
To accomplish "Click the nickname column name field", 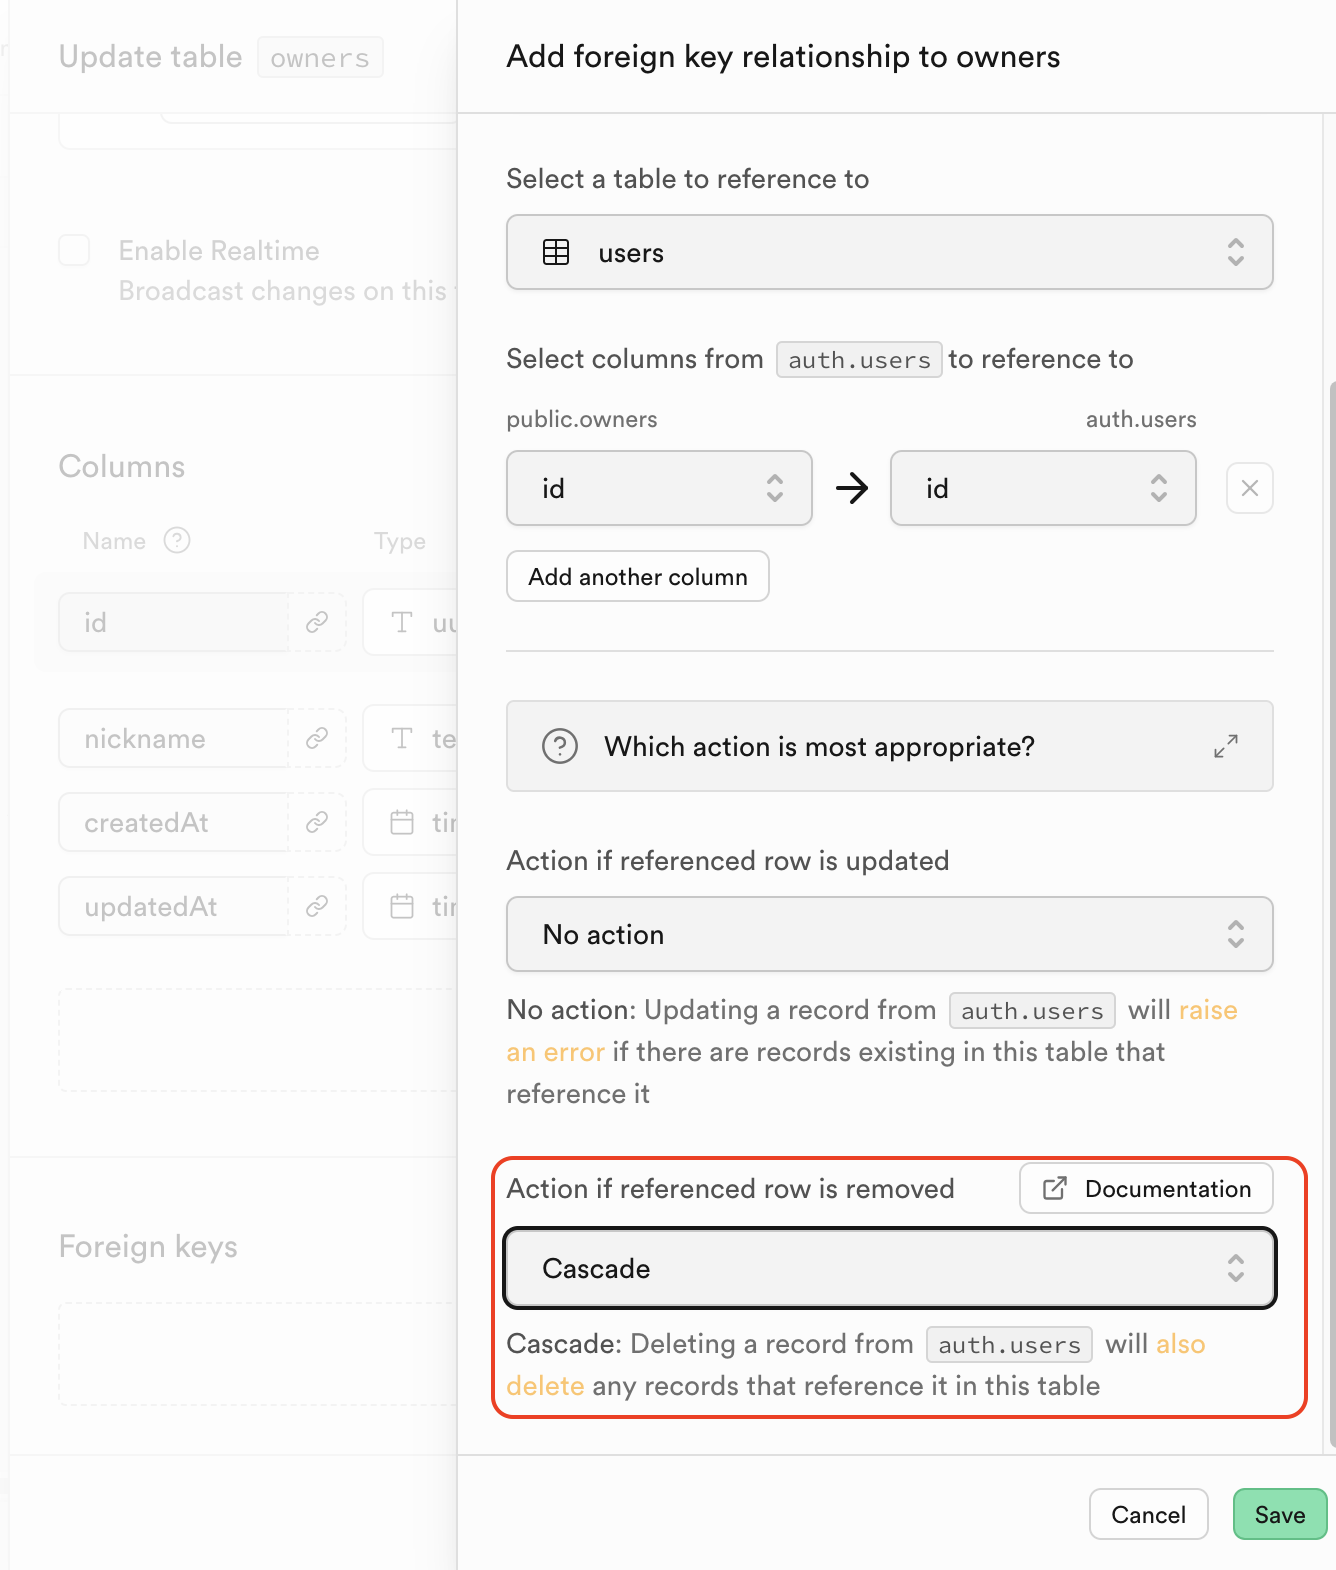I will pos(174,738).
